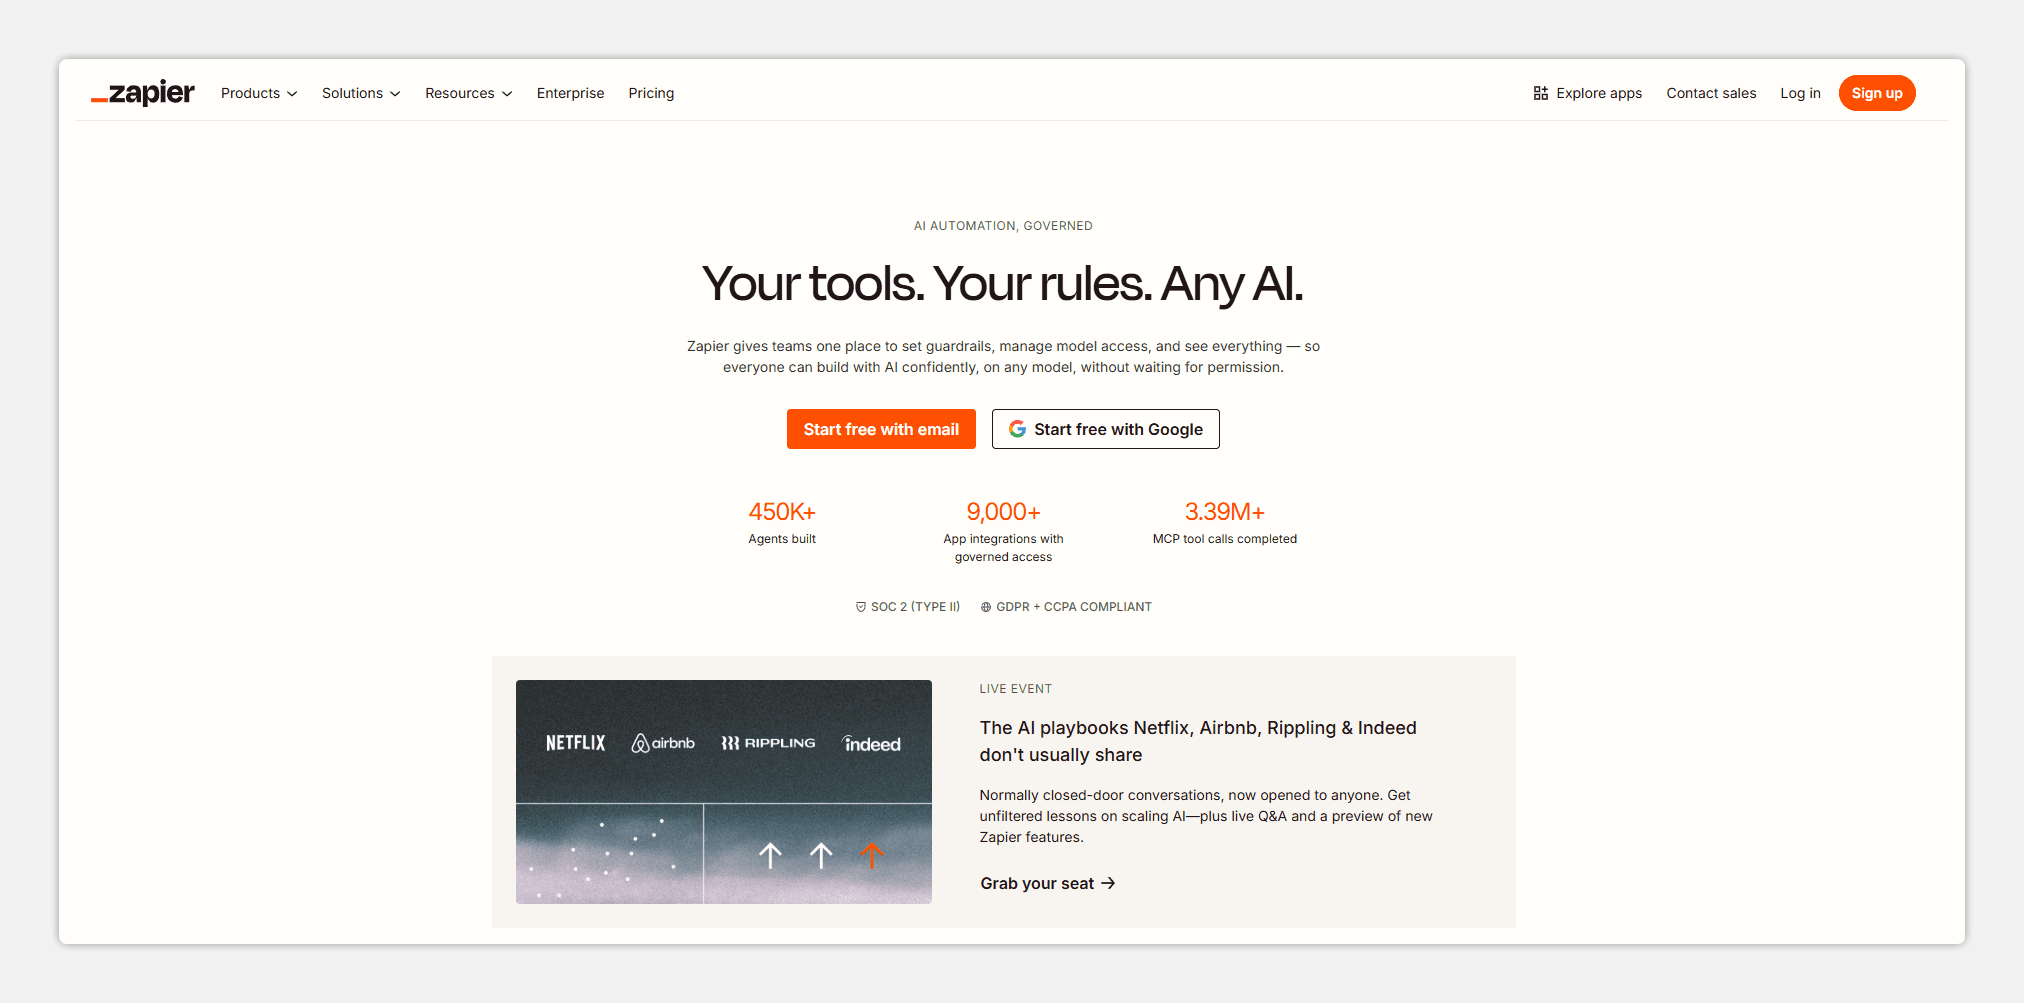The height and width of the screenshot is (1003, 2024).
Task: Open the Resources dropdown
Action: click(468, 93)
